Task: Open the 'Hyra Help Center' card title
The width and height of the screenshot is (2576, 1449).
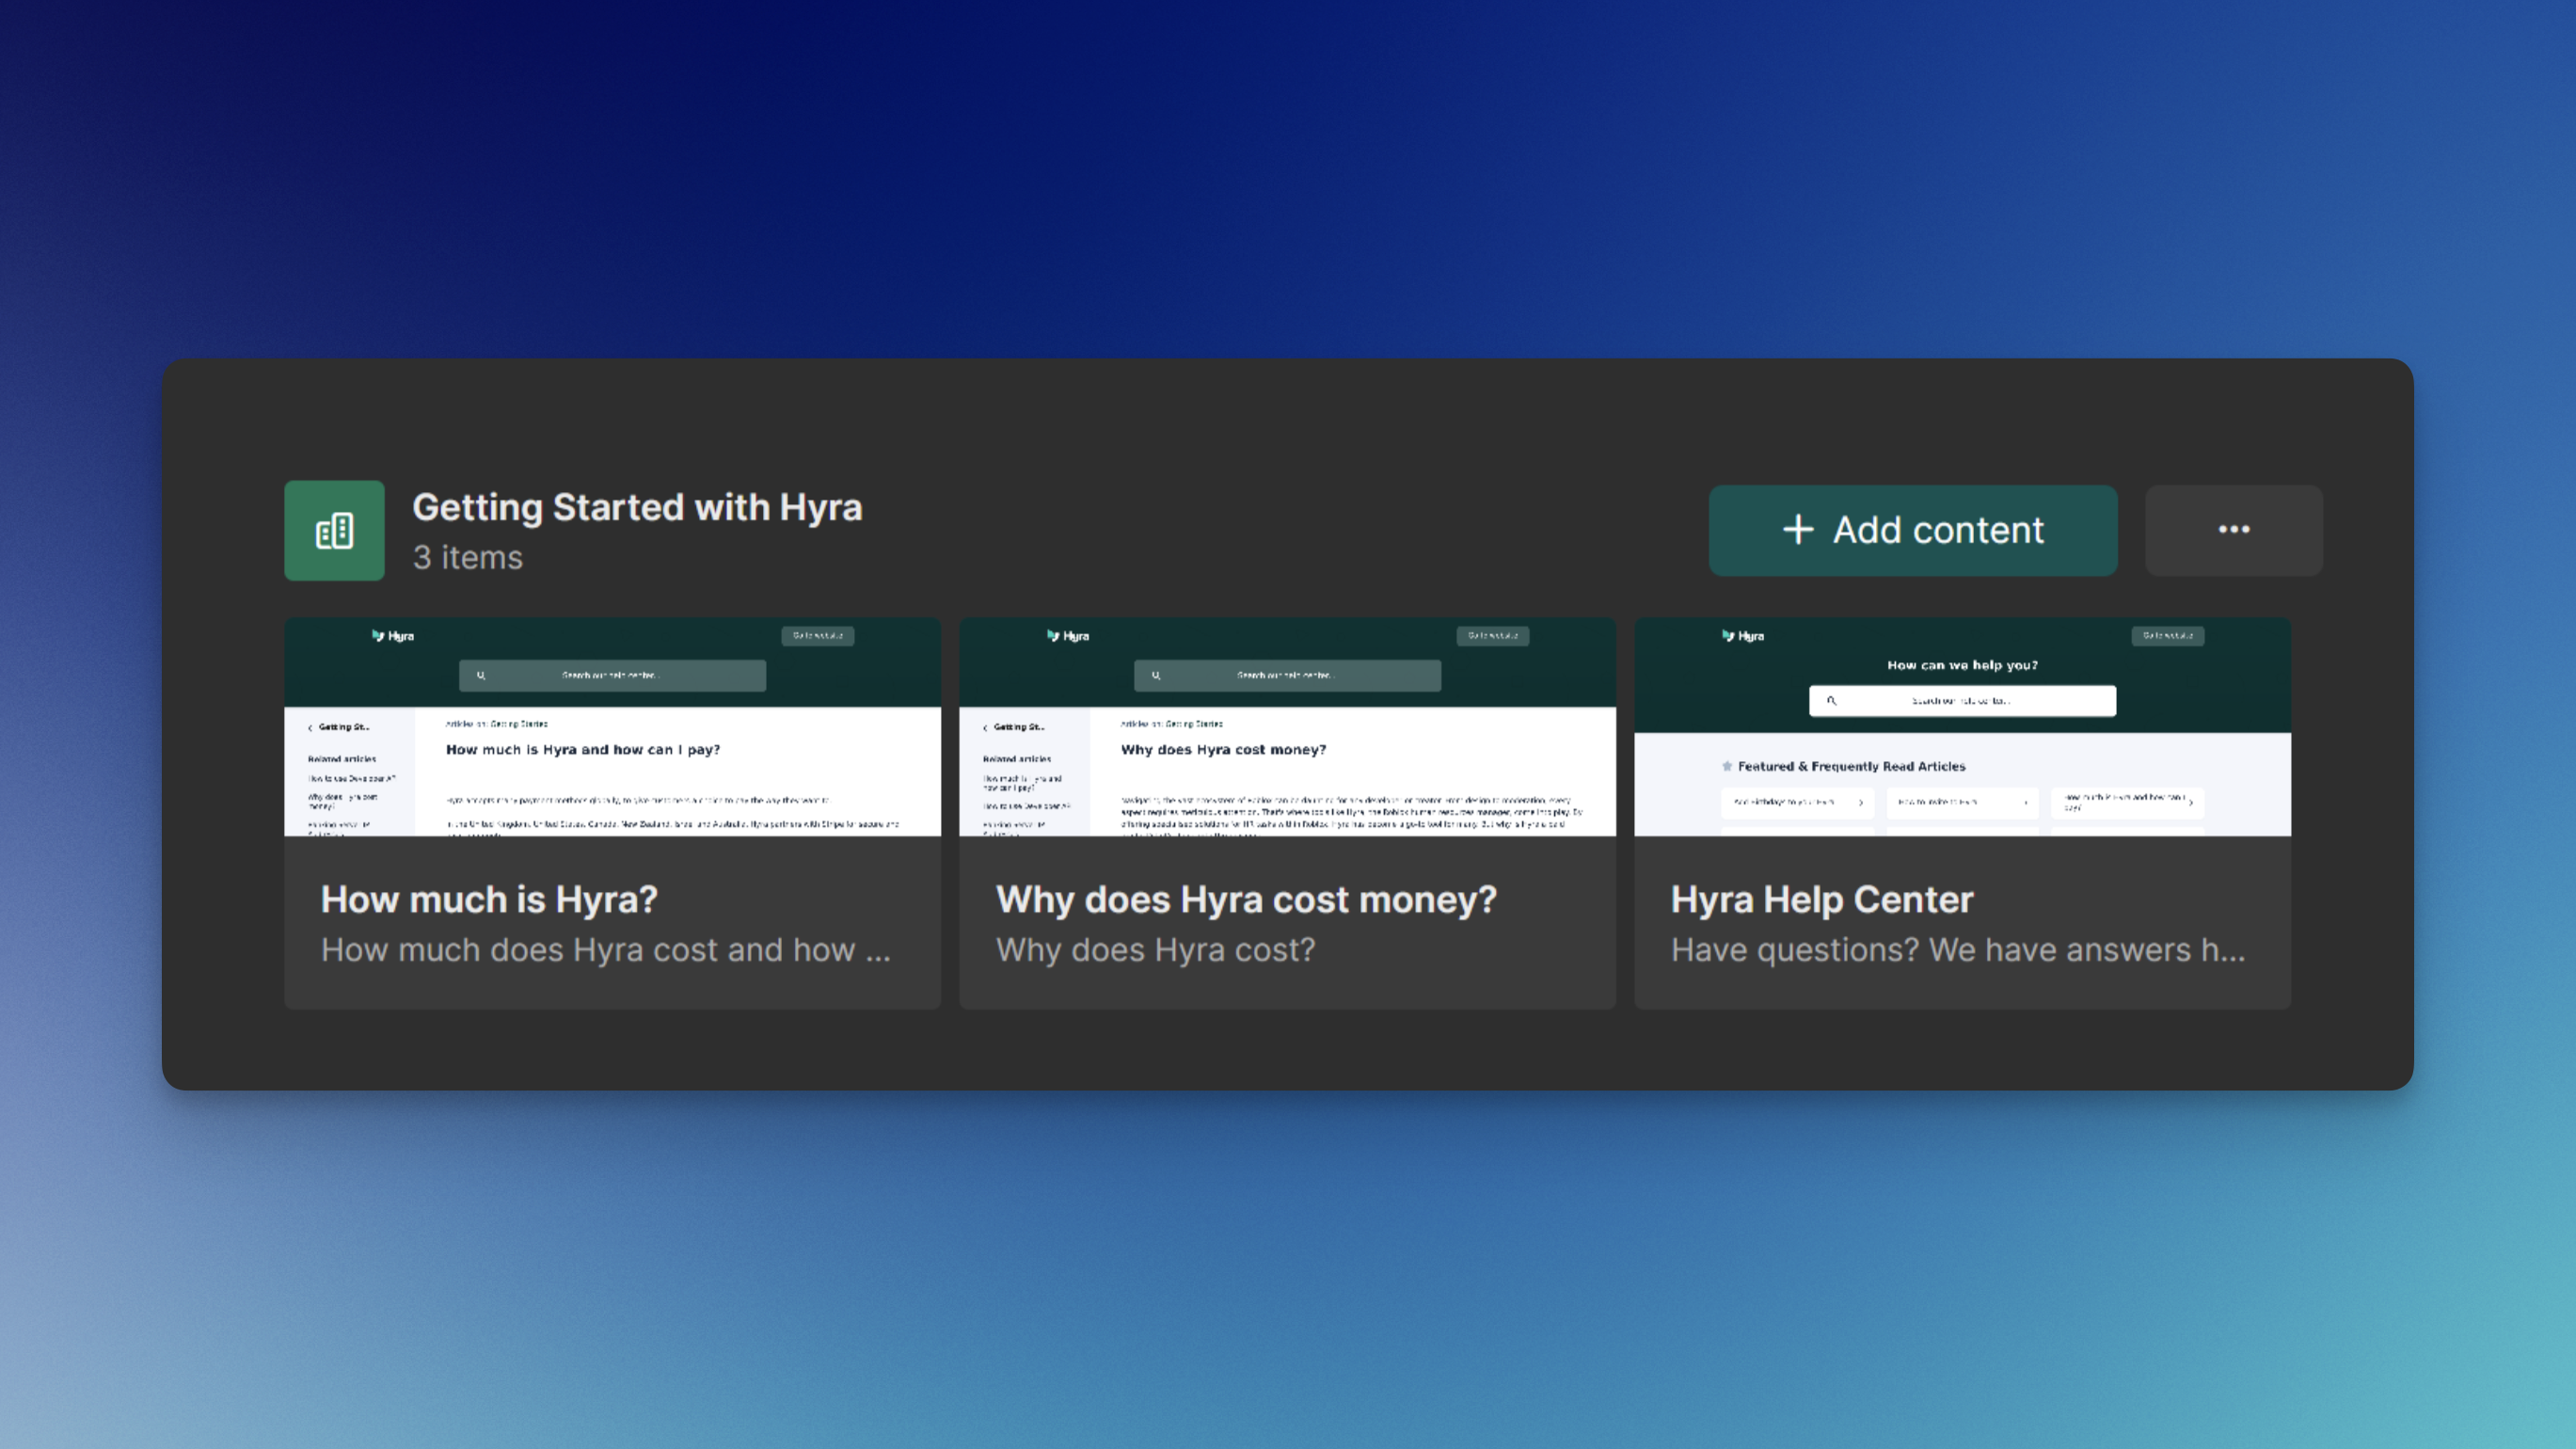Action: (x=1821, y=900)
